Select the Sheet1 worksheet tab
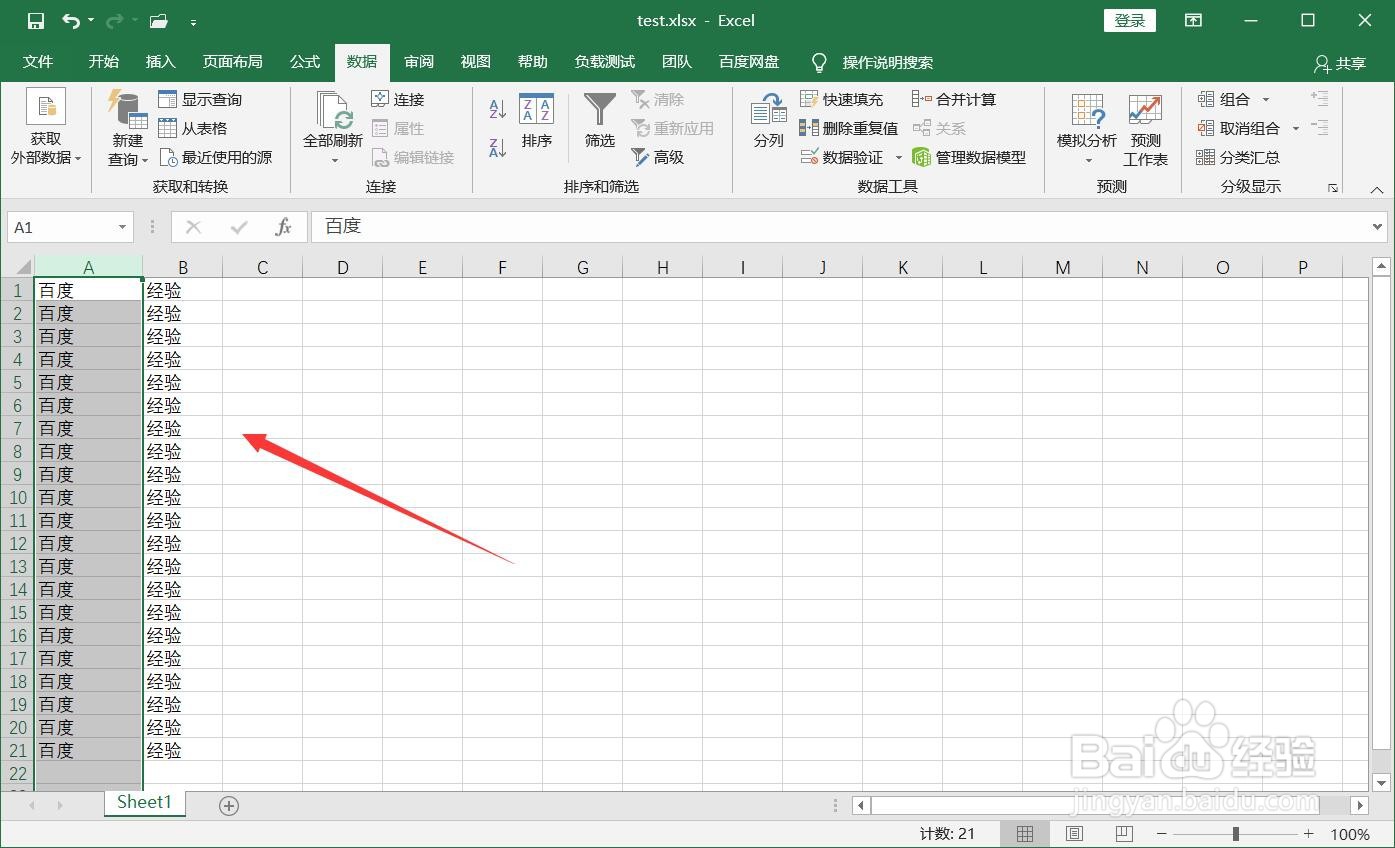 (x=143, y=802)
